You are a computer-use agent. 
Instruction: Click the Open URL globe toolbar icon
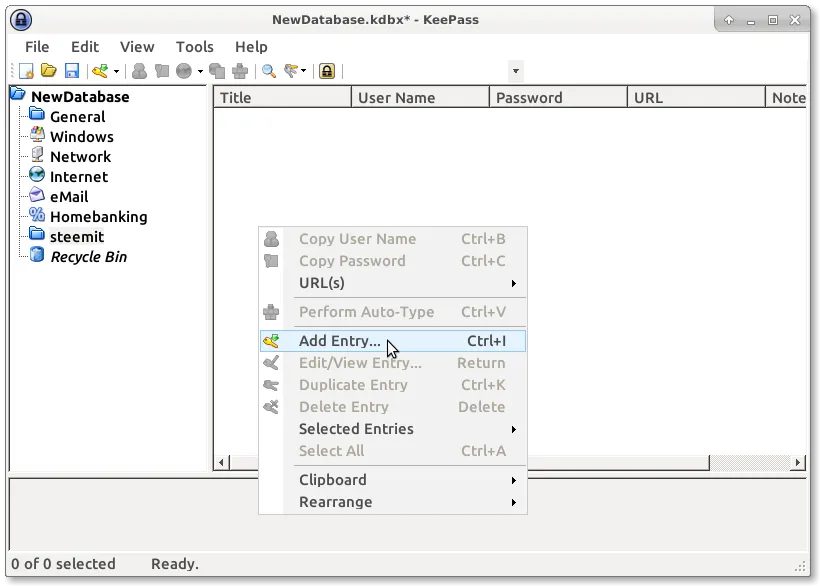click(184, 71)
